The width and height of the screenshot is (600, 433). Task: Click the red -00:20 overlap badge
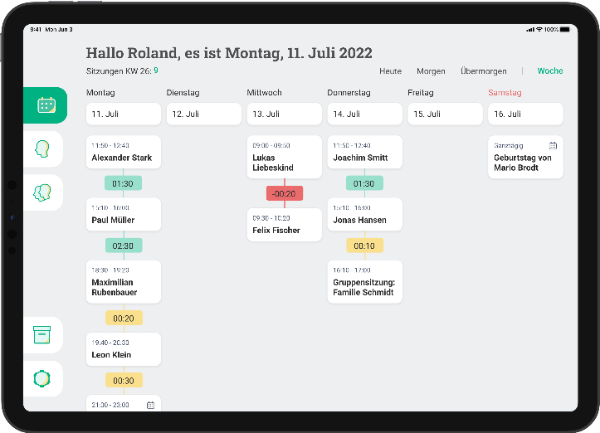[x=284, y=194]
